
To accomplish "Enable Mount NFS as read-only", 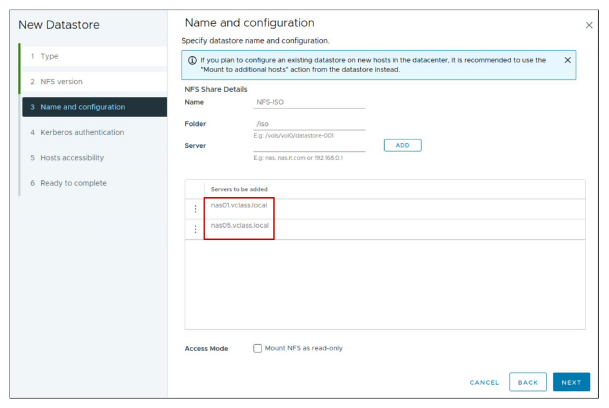I will click(x=258, y=348).
